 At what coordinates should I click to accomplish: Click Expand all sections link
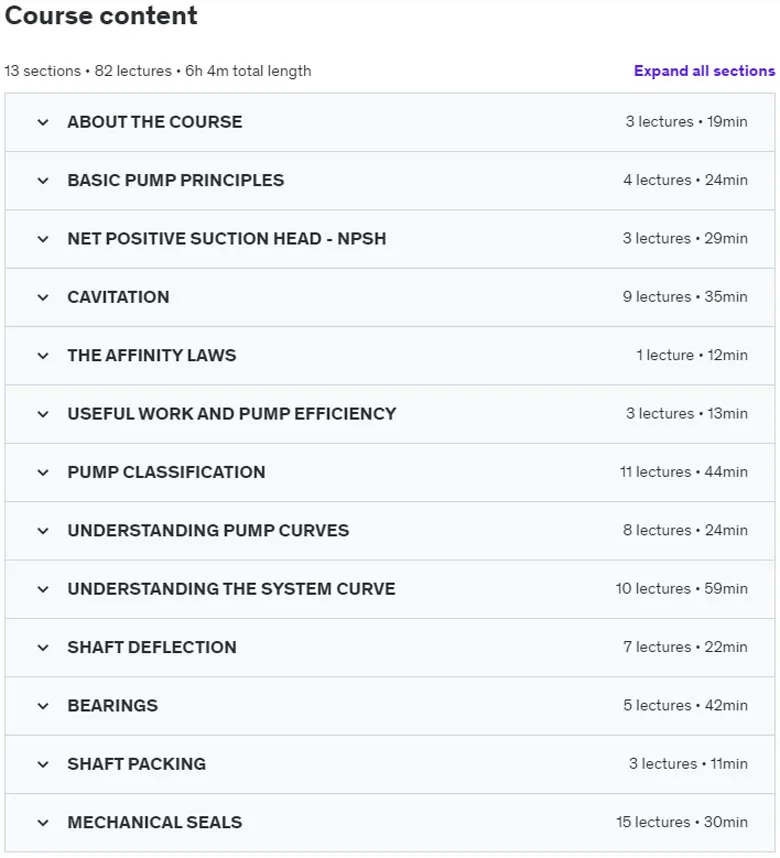704,71
